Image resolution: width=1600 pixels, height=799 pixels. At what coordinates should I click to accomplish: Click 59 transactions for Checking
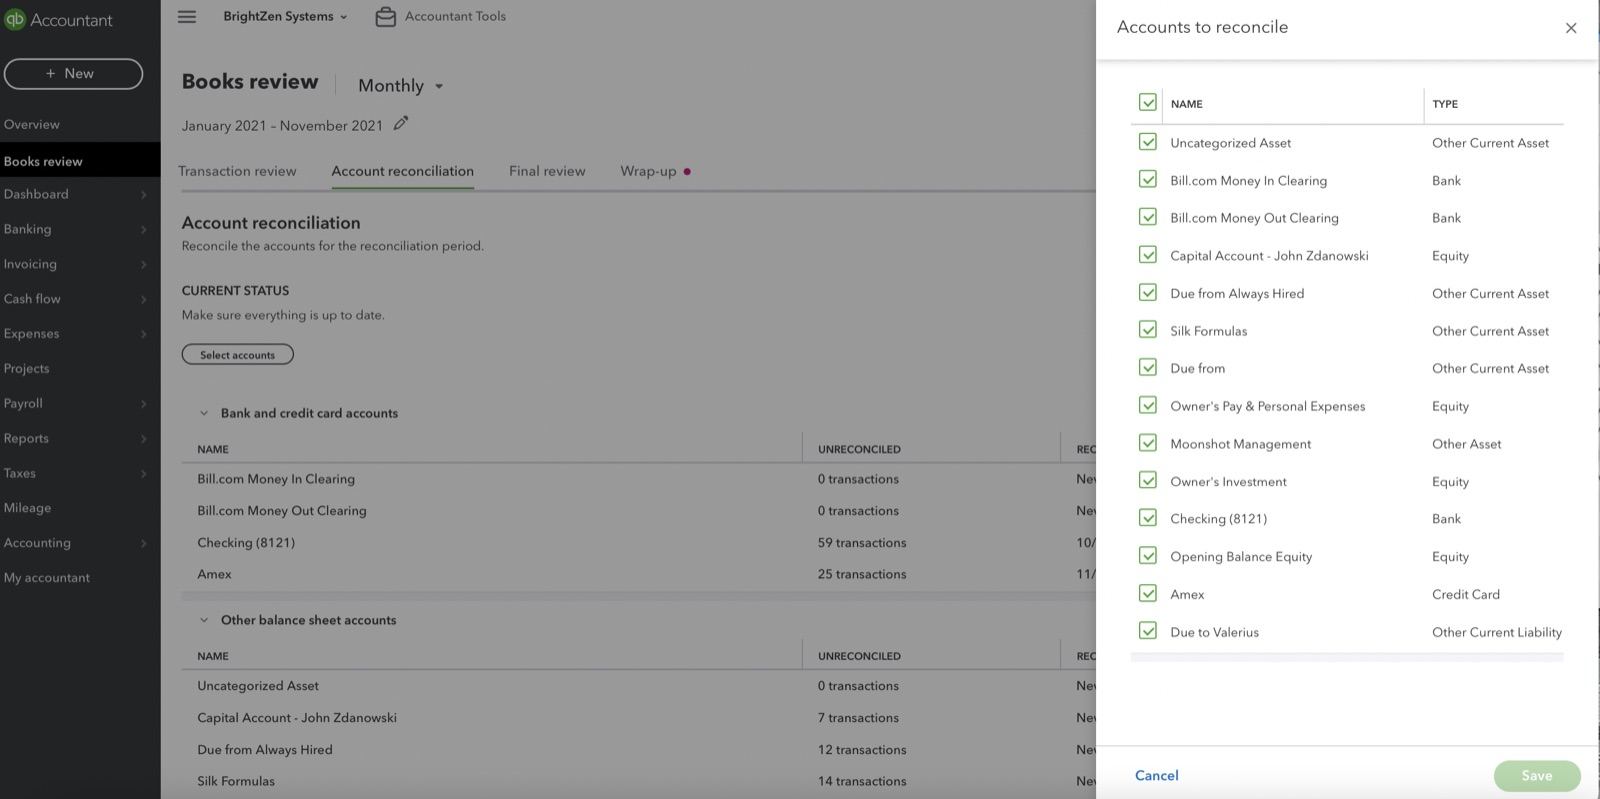(862, 543)
